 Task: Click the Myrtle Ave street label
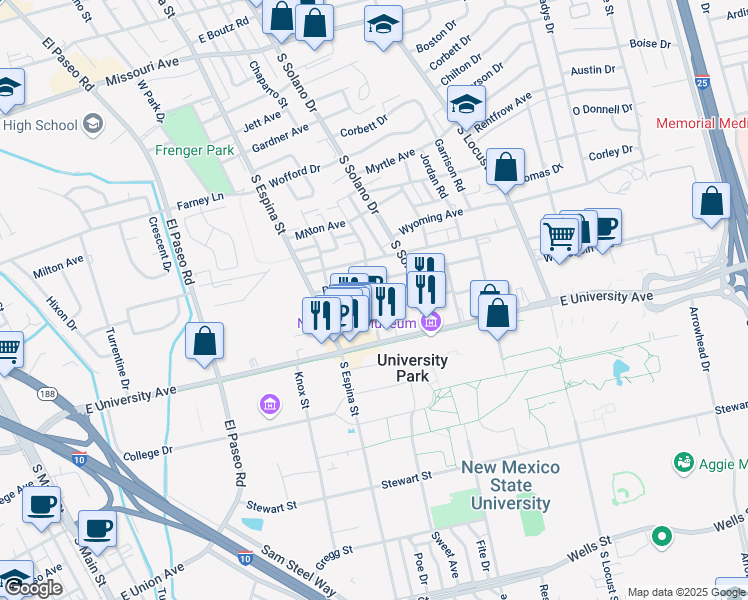[x=390, y=161]
